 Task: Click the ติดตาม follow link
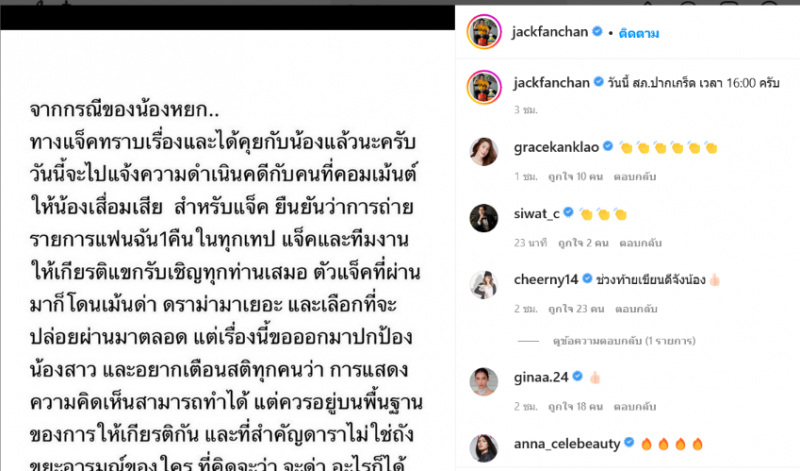(639, 33)
